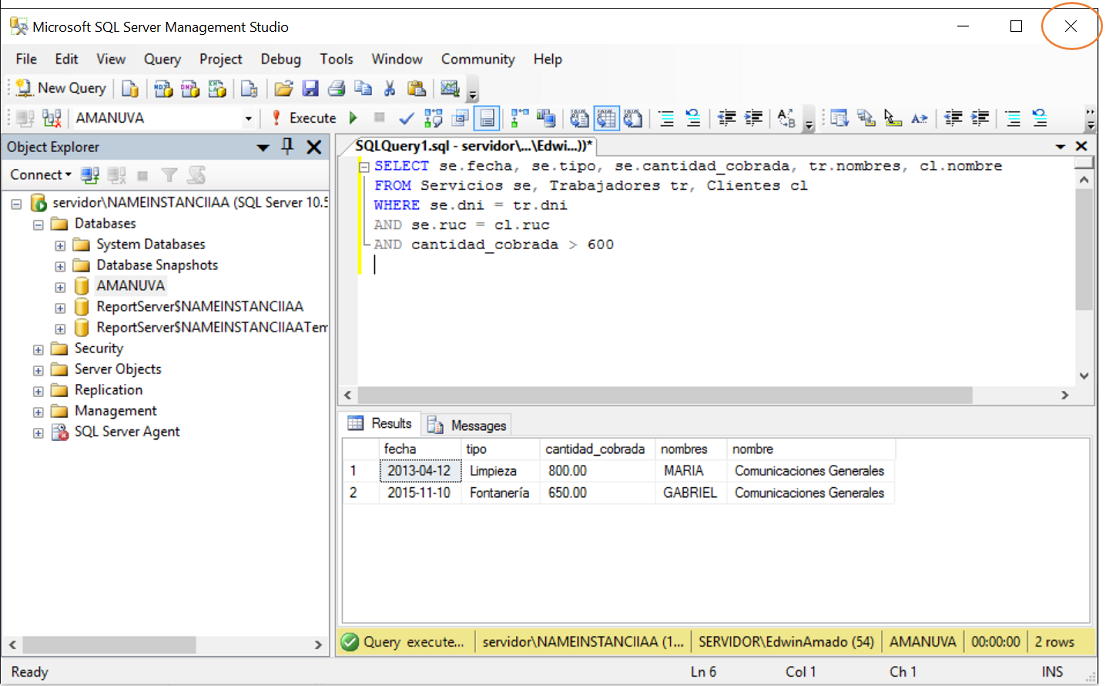Toggle Results to Grid mode
The image size is (1106, 686).
point(606,118)
